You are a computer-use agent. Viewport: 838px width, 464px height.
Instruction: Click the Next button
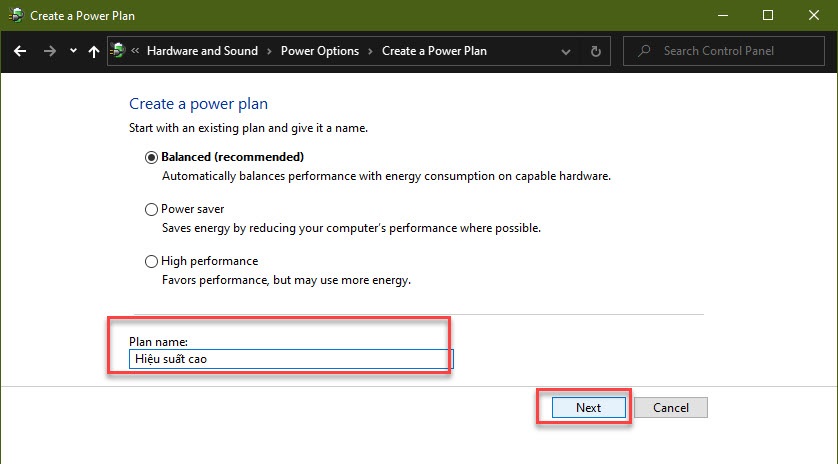pyautogui.click(x=588, y=407)
